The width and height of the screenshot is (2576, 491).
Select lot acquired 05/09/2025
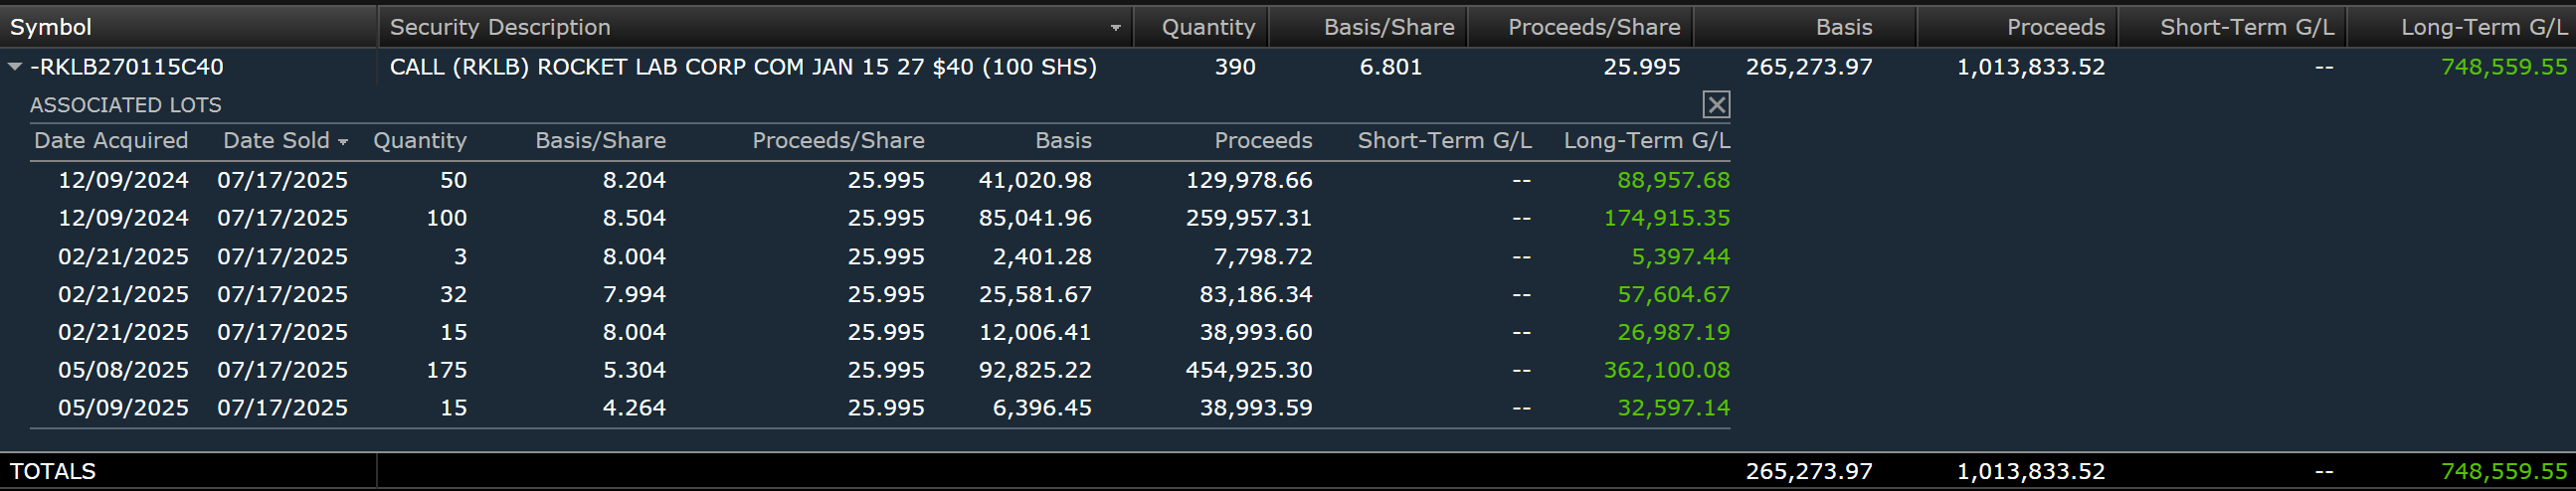click(880, 407)
